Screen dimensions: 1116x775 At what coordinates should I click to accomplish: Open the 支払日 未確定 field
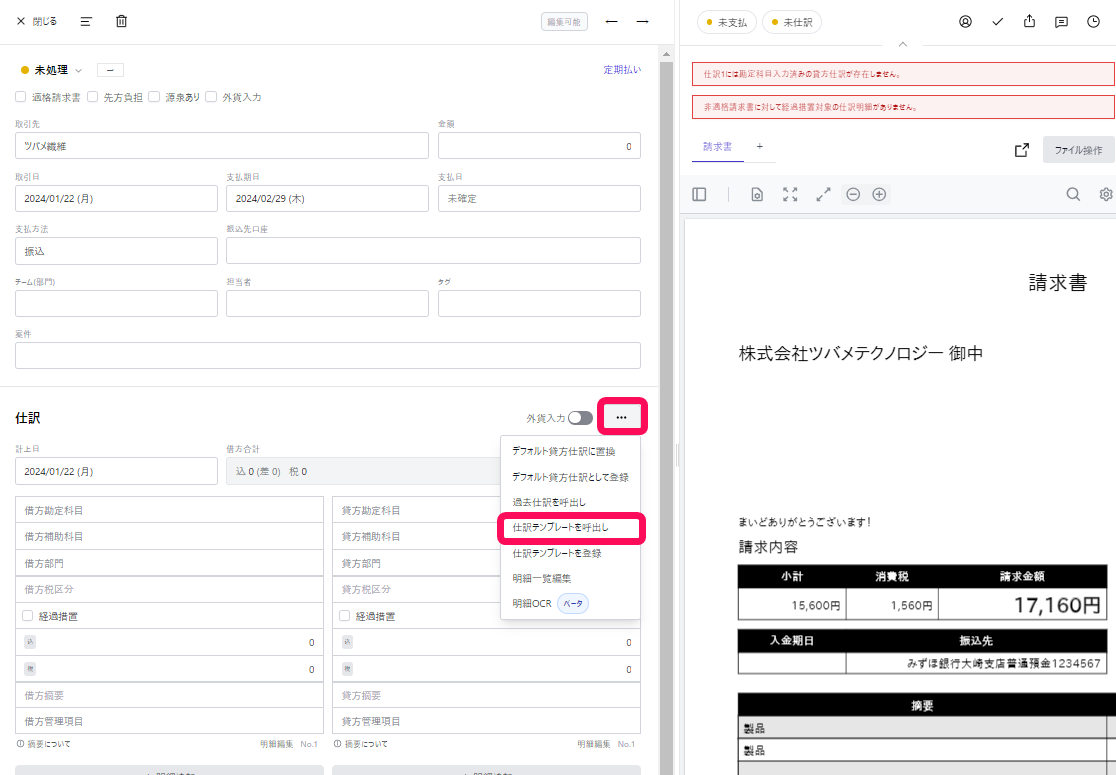(539, 199)
